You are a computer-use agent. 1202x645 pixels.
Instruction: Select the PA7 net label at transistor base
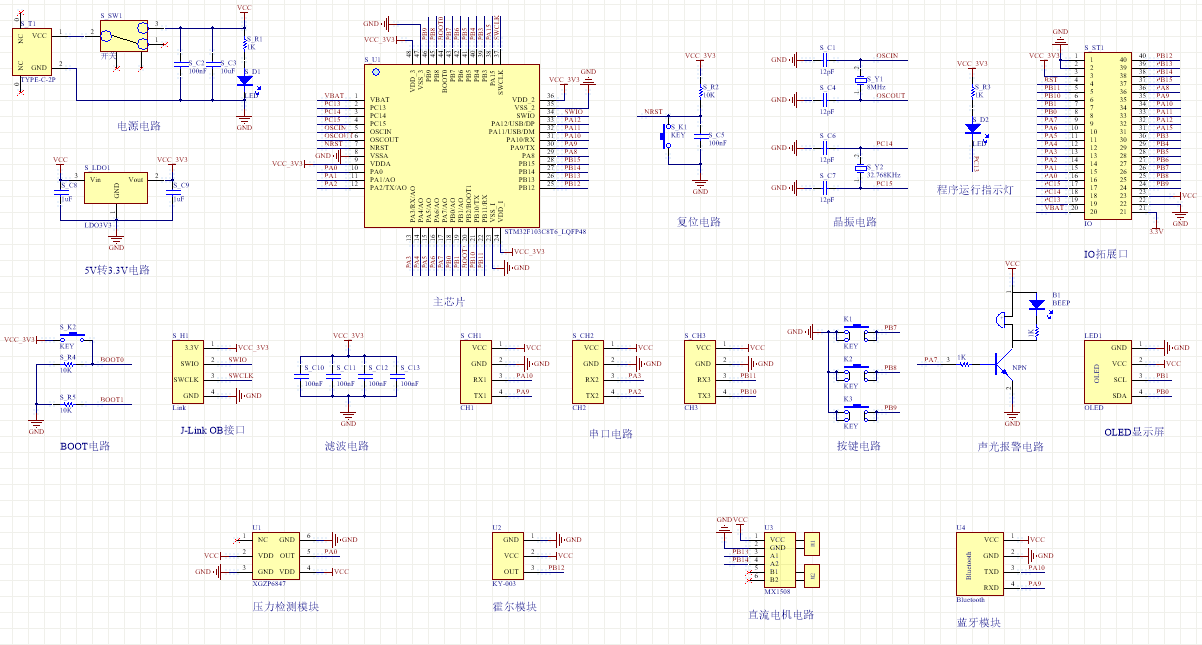click(x=930, y=359)
